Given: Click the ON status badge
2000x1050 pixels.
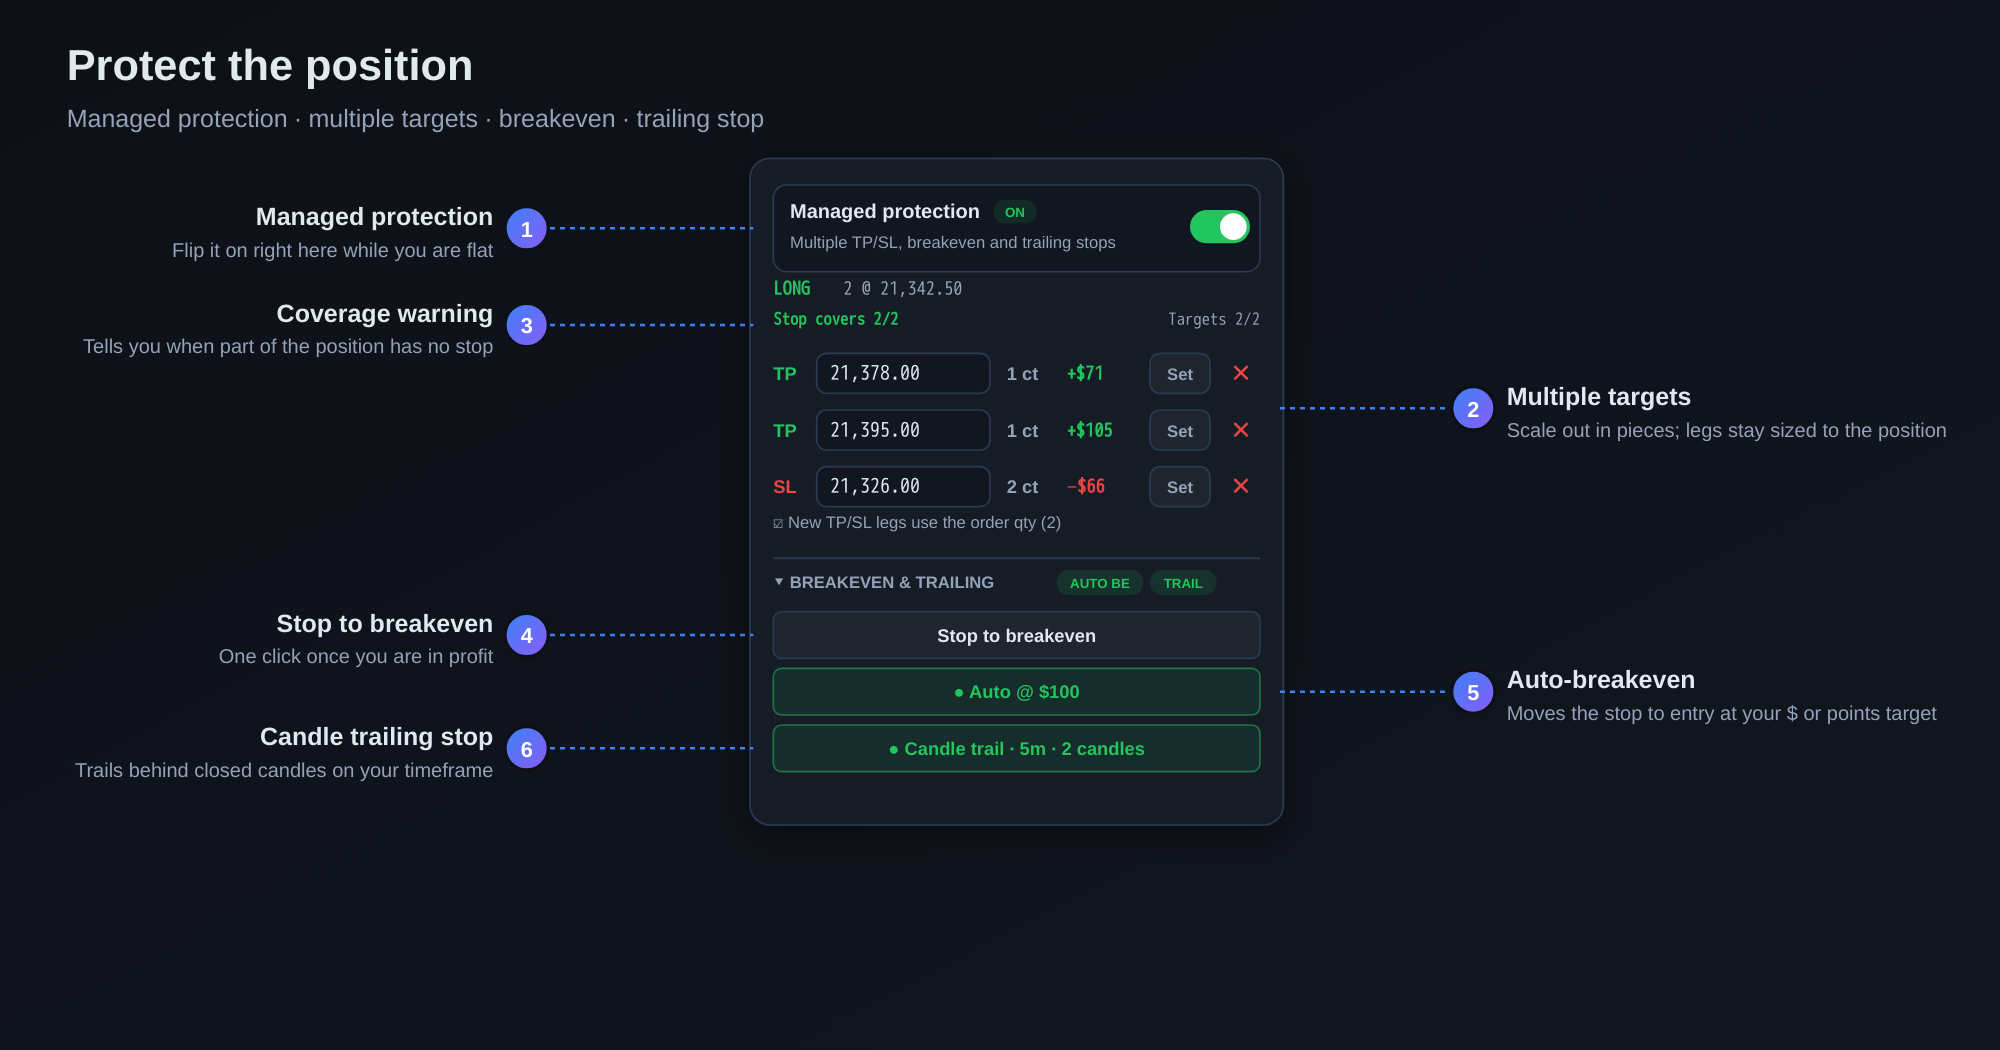Looking at the screenshot, I should [1014, 212].
